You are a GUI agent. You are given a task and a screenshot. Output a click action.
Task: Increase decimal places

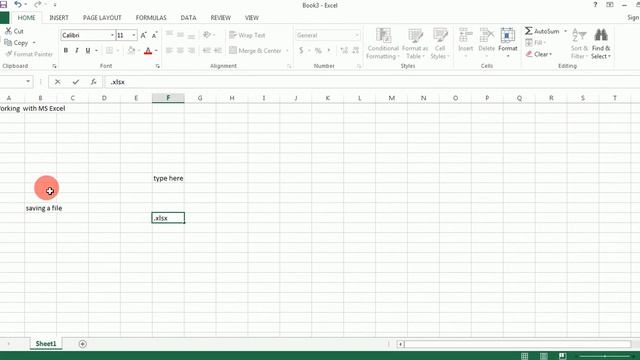pyautogui.click(x=344, y=51)
